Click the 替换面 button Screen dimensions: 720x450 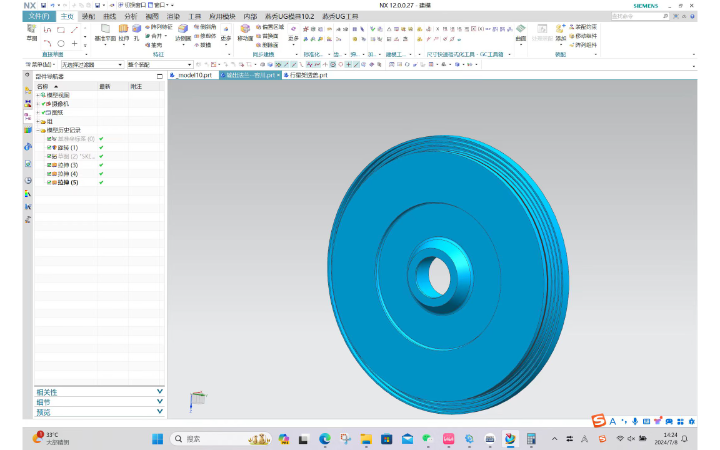[267, 36]
